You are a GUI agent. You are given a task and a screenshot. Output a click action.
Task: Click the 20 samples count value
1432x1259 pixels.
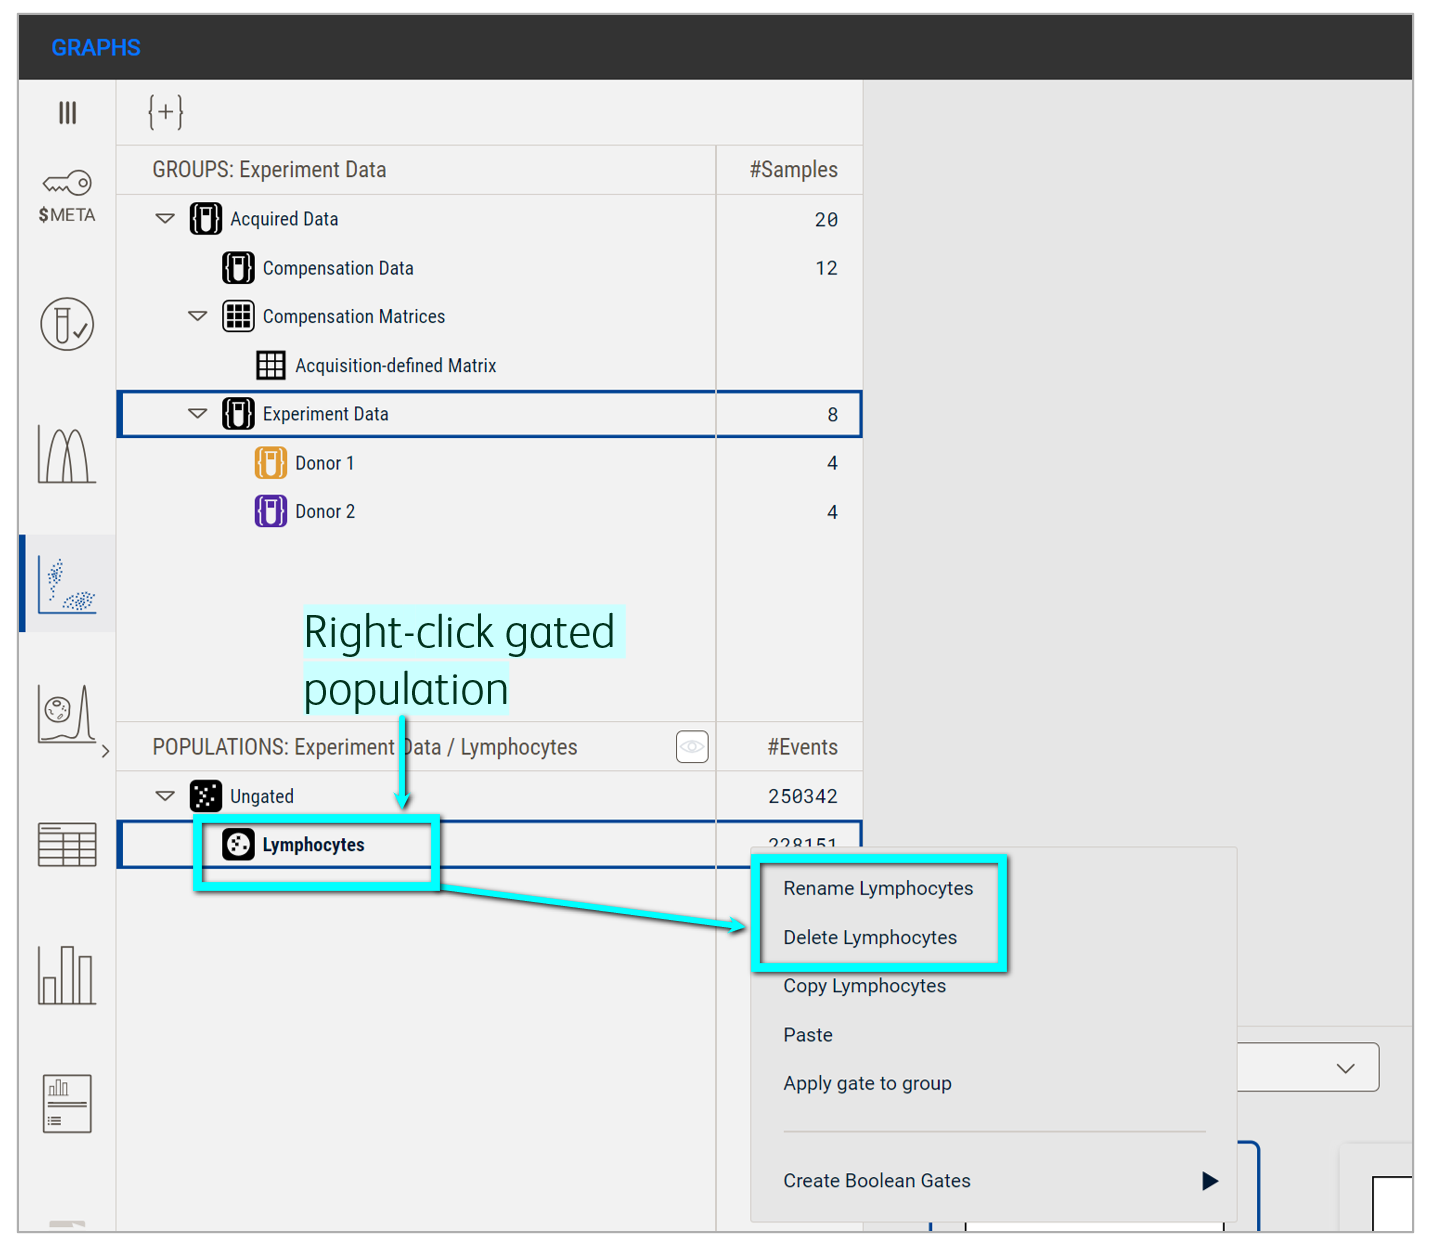point(826,219)
